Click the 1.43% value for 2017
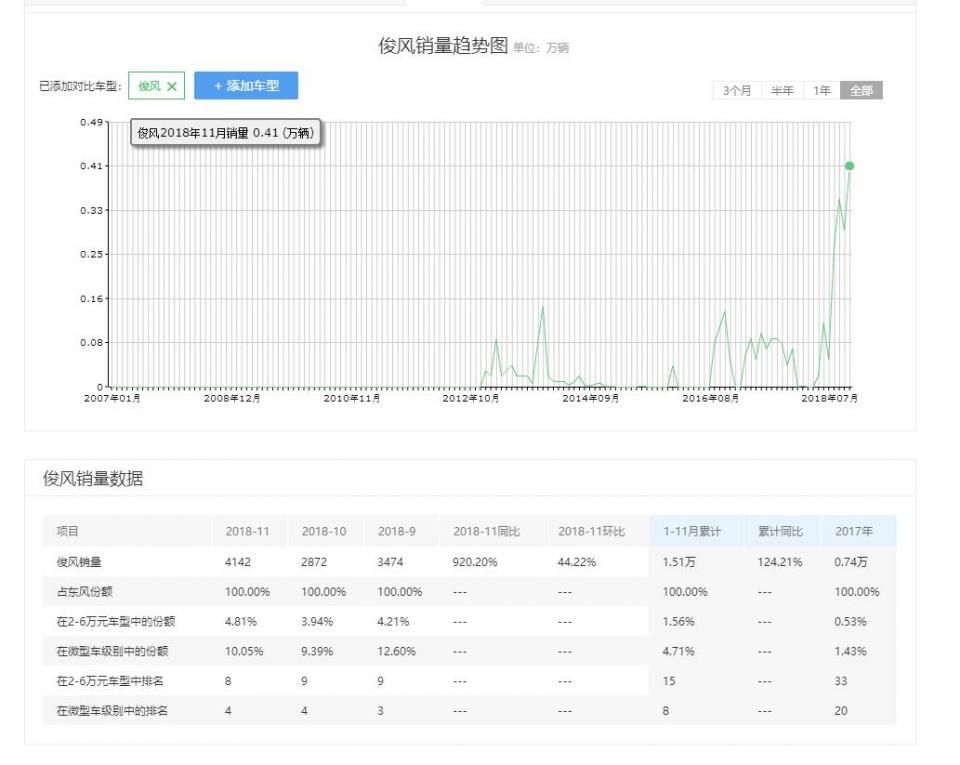The image size is (960, 765). pyautogui.click(x=850, y=651)
